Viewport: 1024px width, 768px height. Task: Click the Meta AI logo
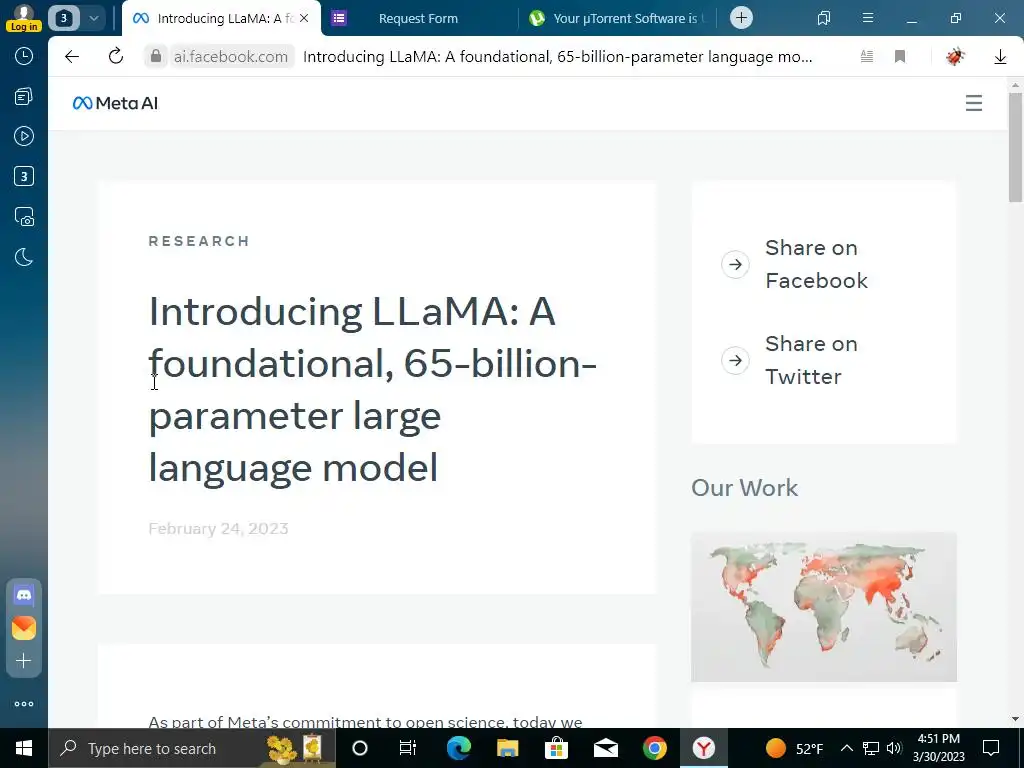[115, 103]
